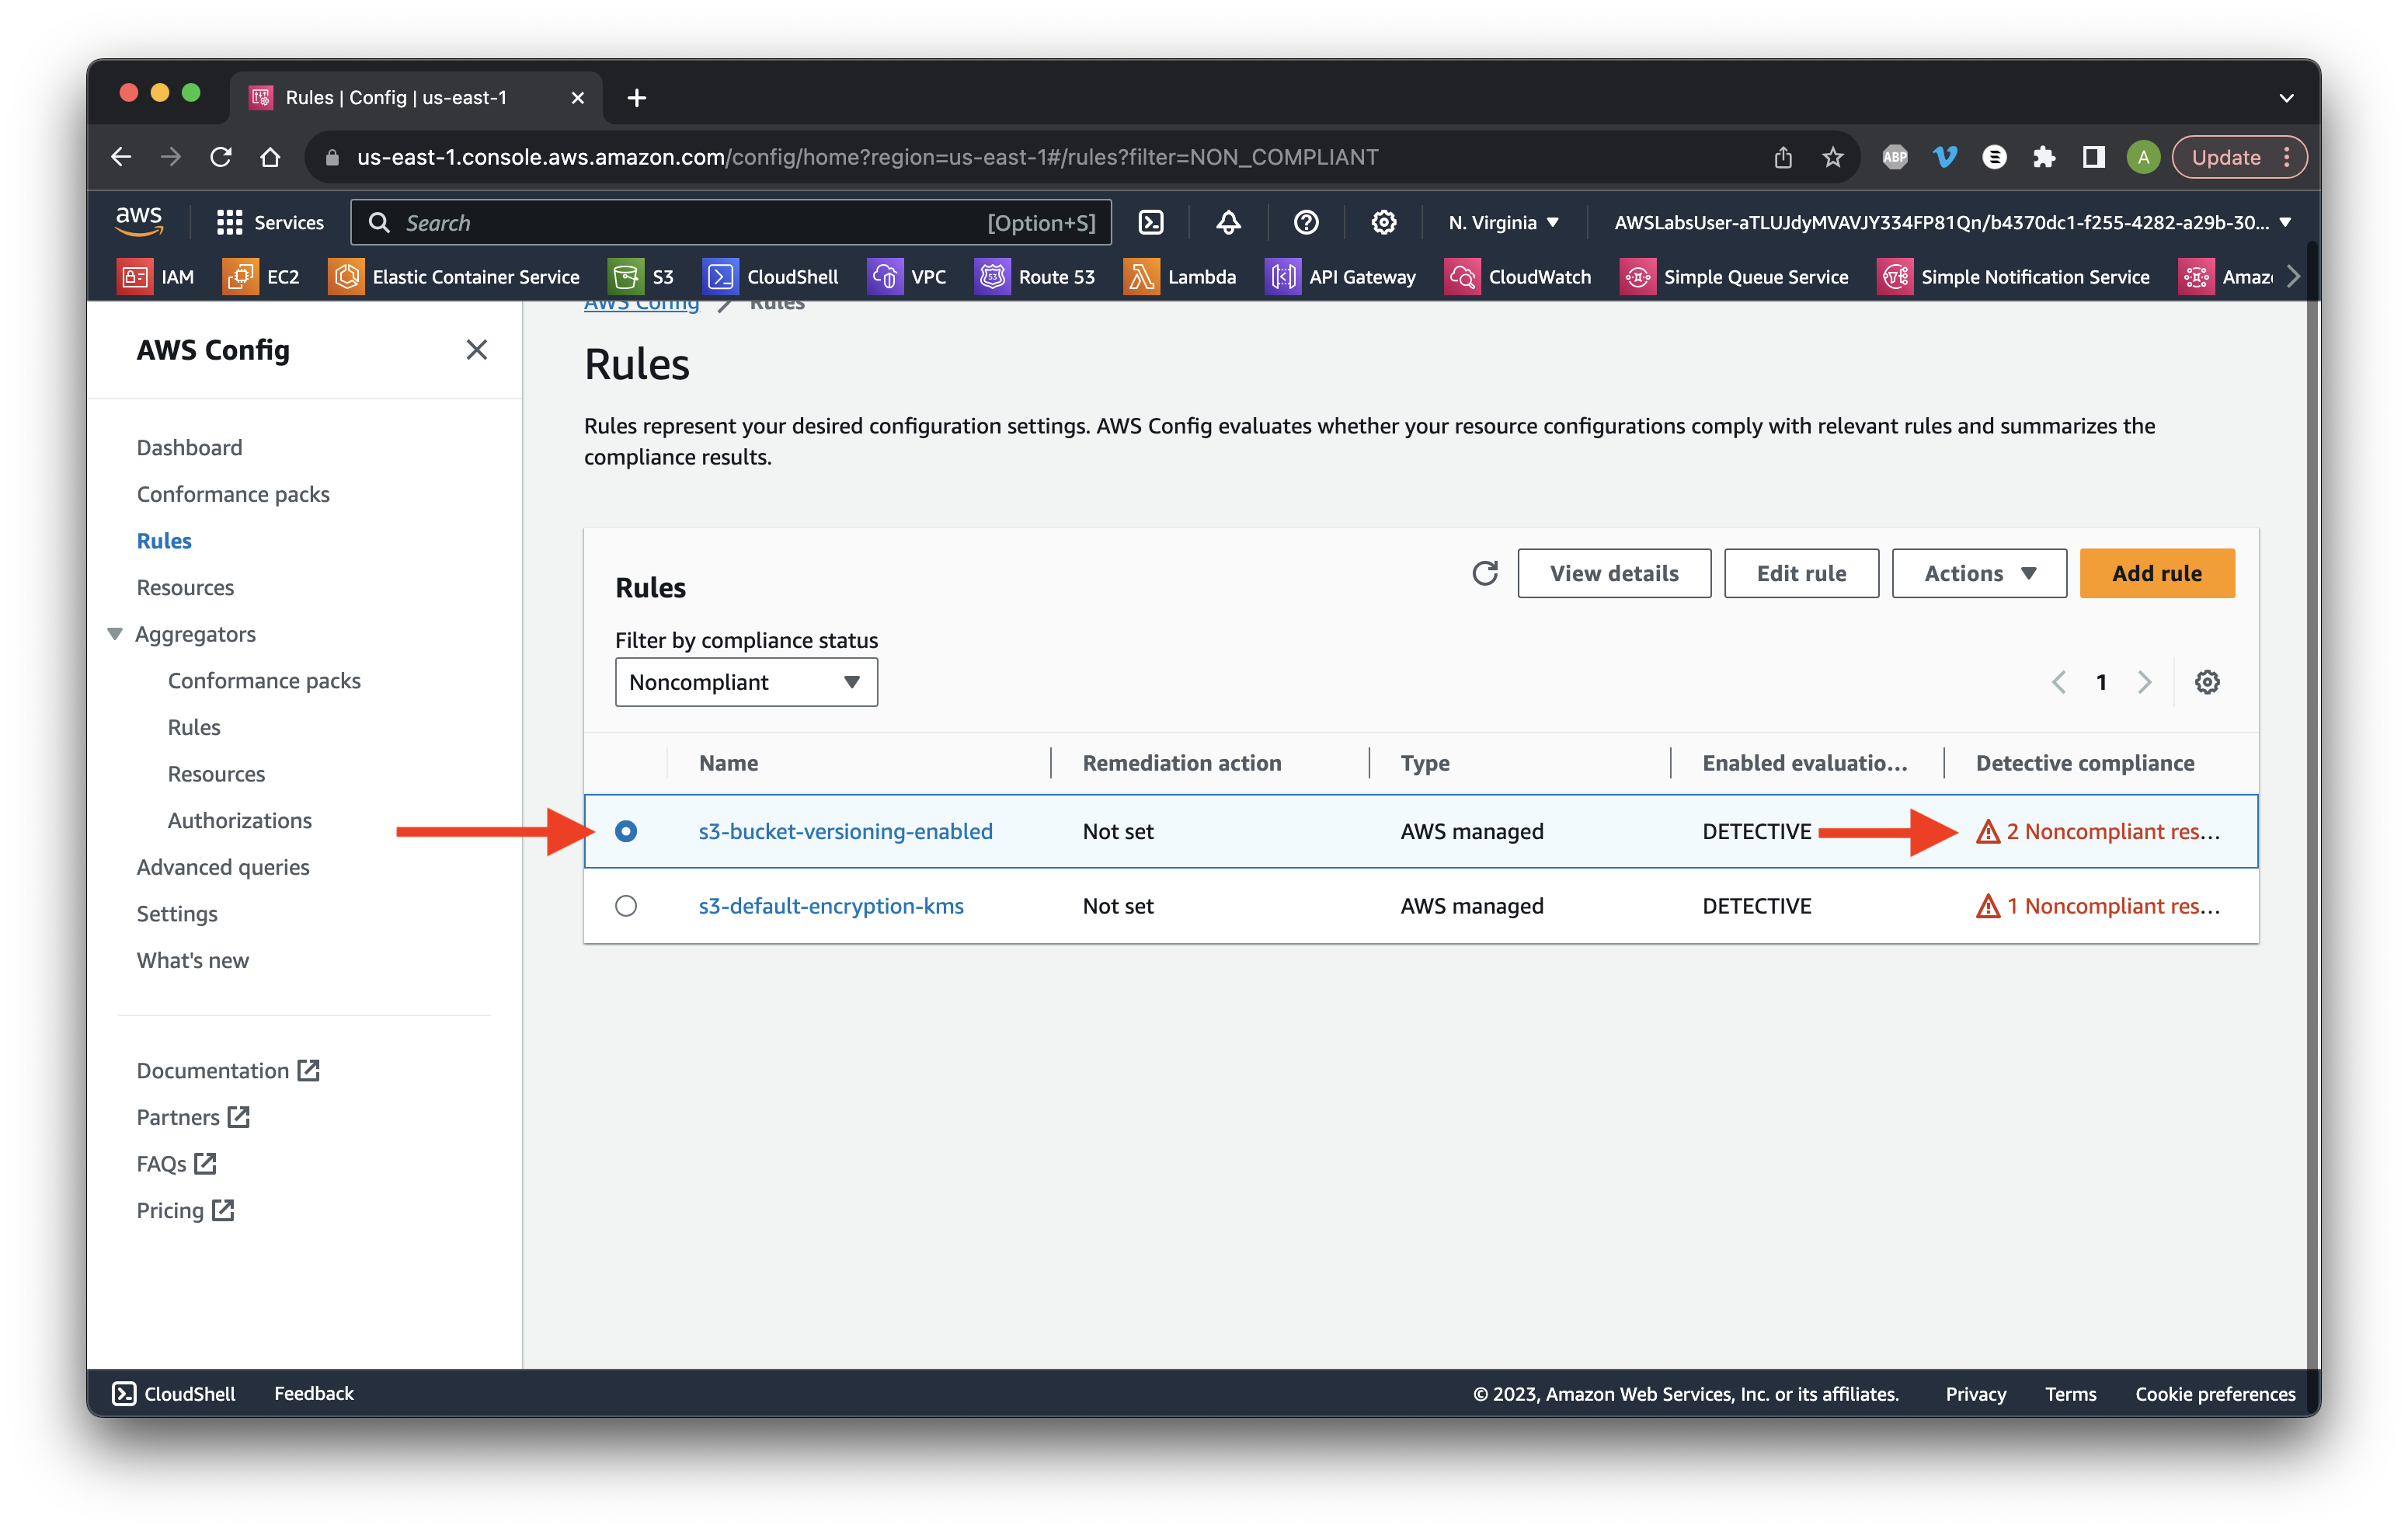Image resolution: width=2408 pixels, height=1532 pixels.
Task: Open the Route 53 shortcut
Action: [1035, 277]
